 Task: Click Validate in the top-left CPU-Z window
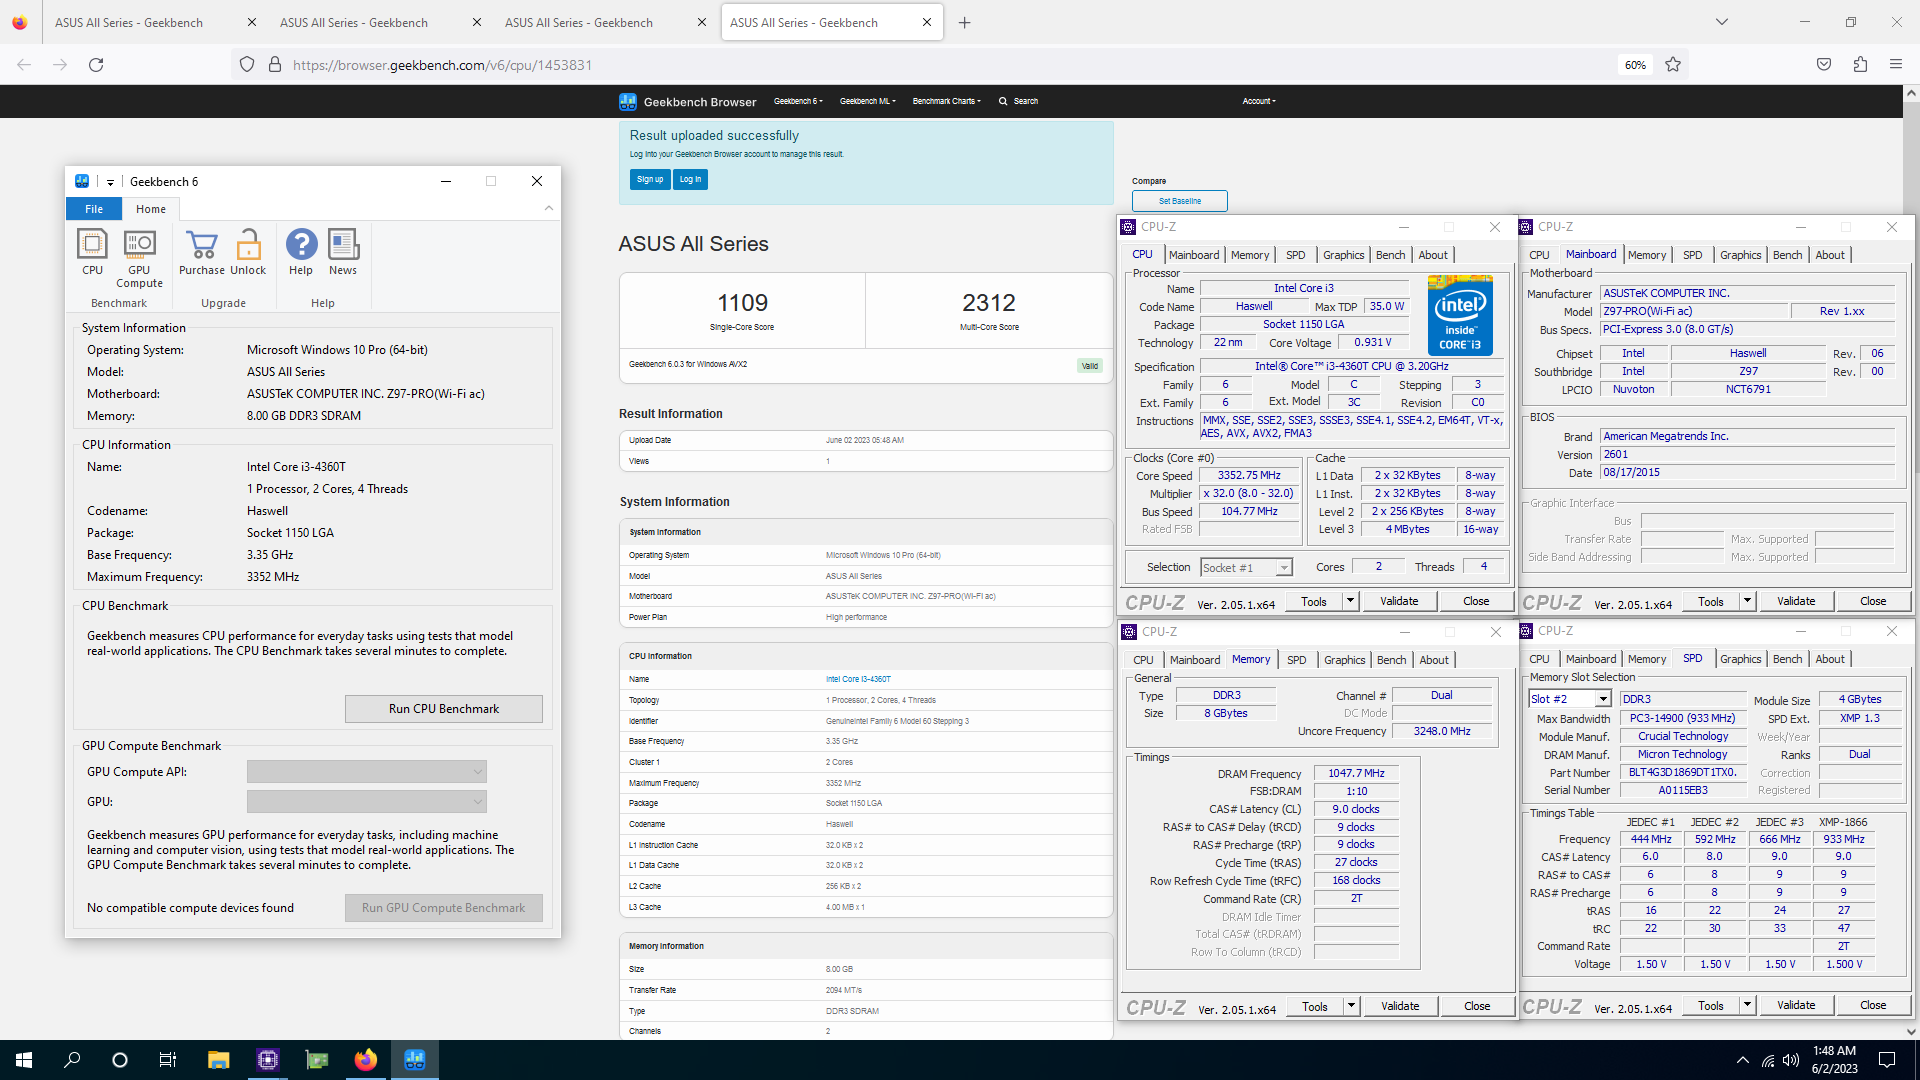pos(1399,601)
